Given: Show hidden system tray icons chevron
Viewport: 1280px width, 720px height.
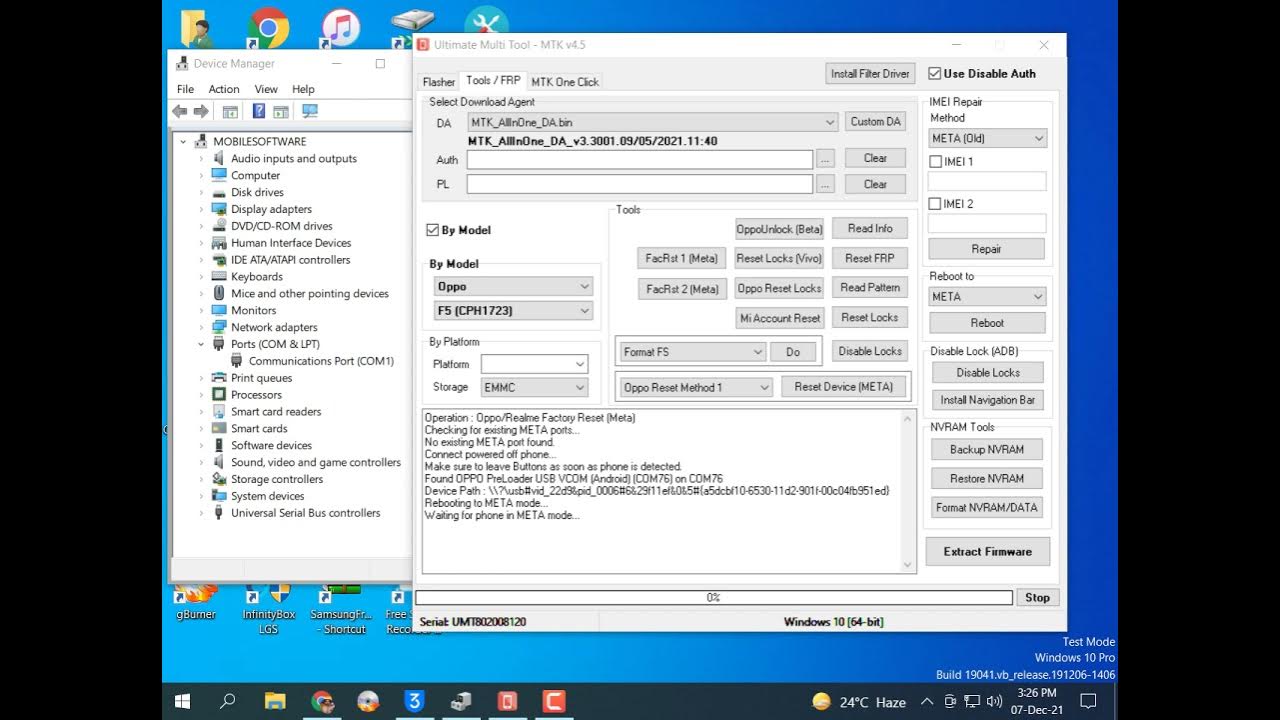Looking at the screenshot, I should click(x=927, y=702).
